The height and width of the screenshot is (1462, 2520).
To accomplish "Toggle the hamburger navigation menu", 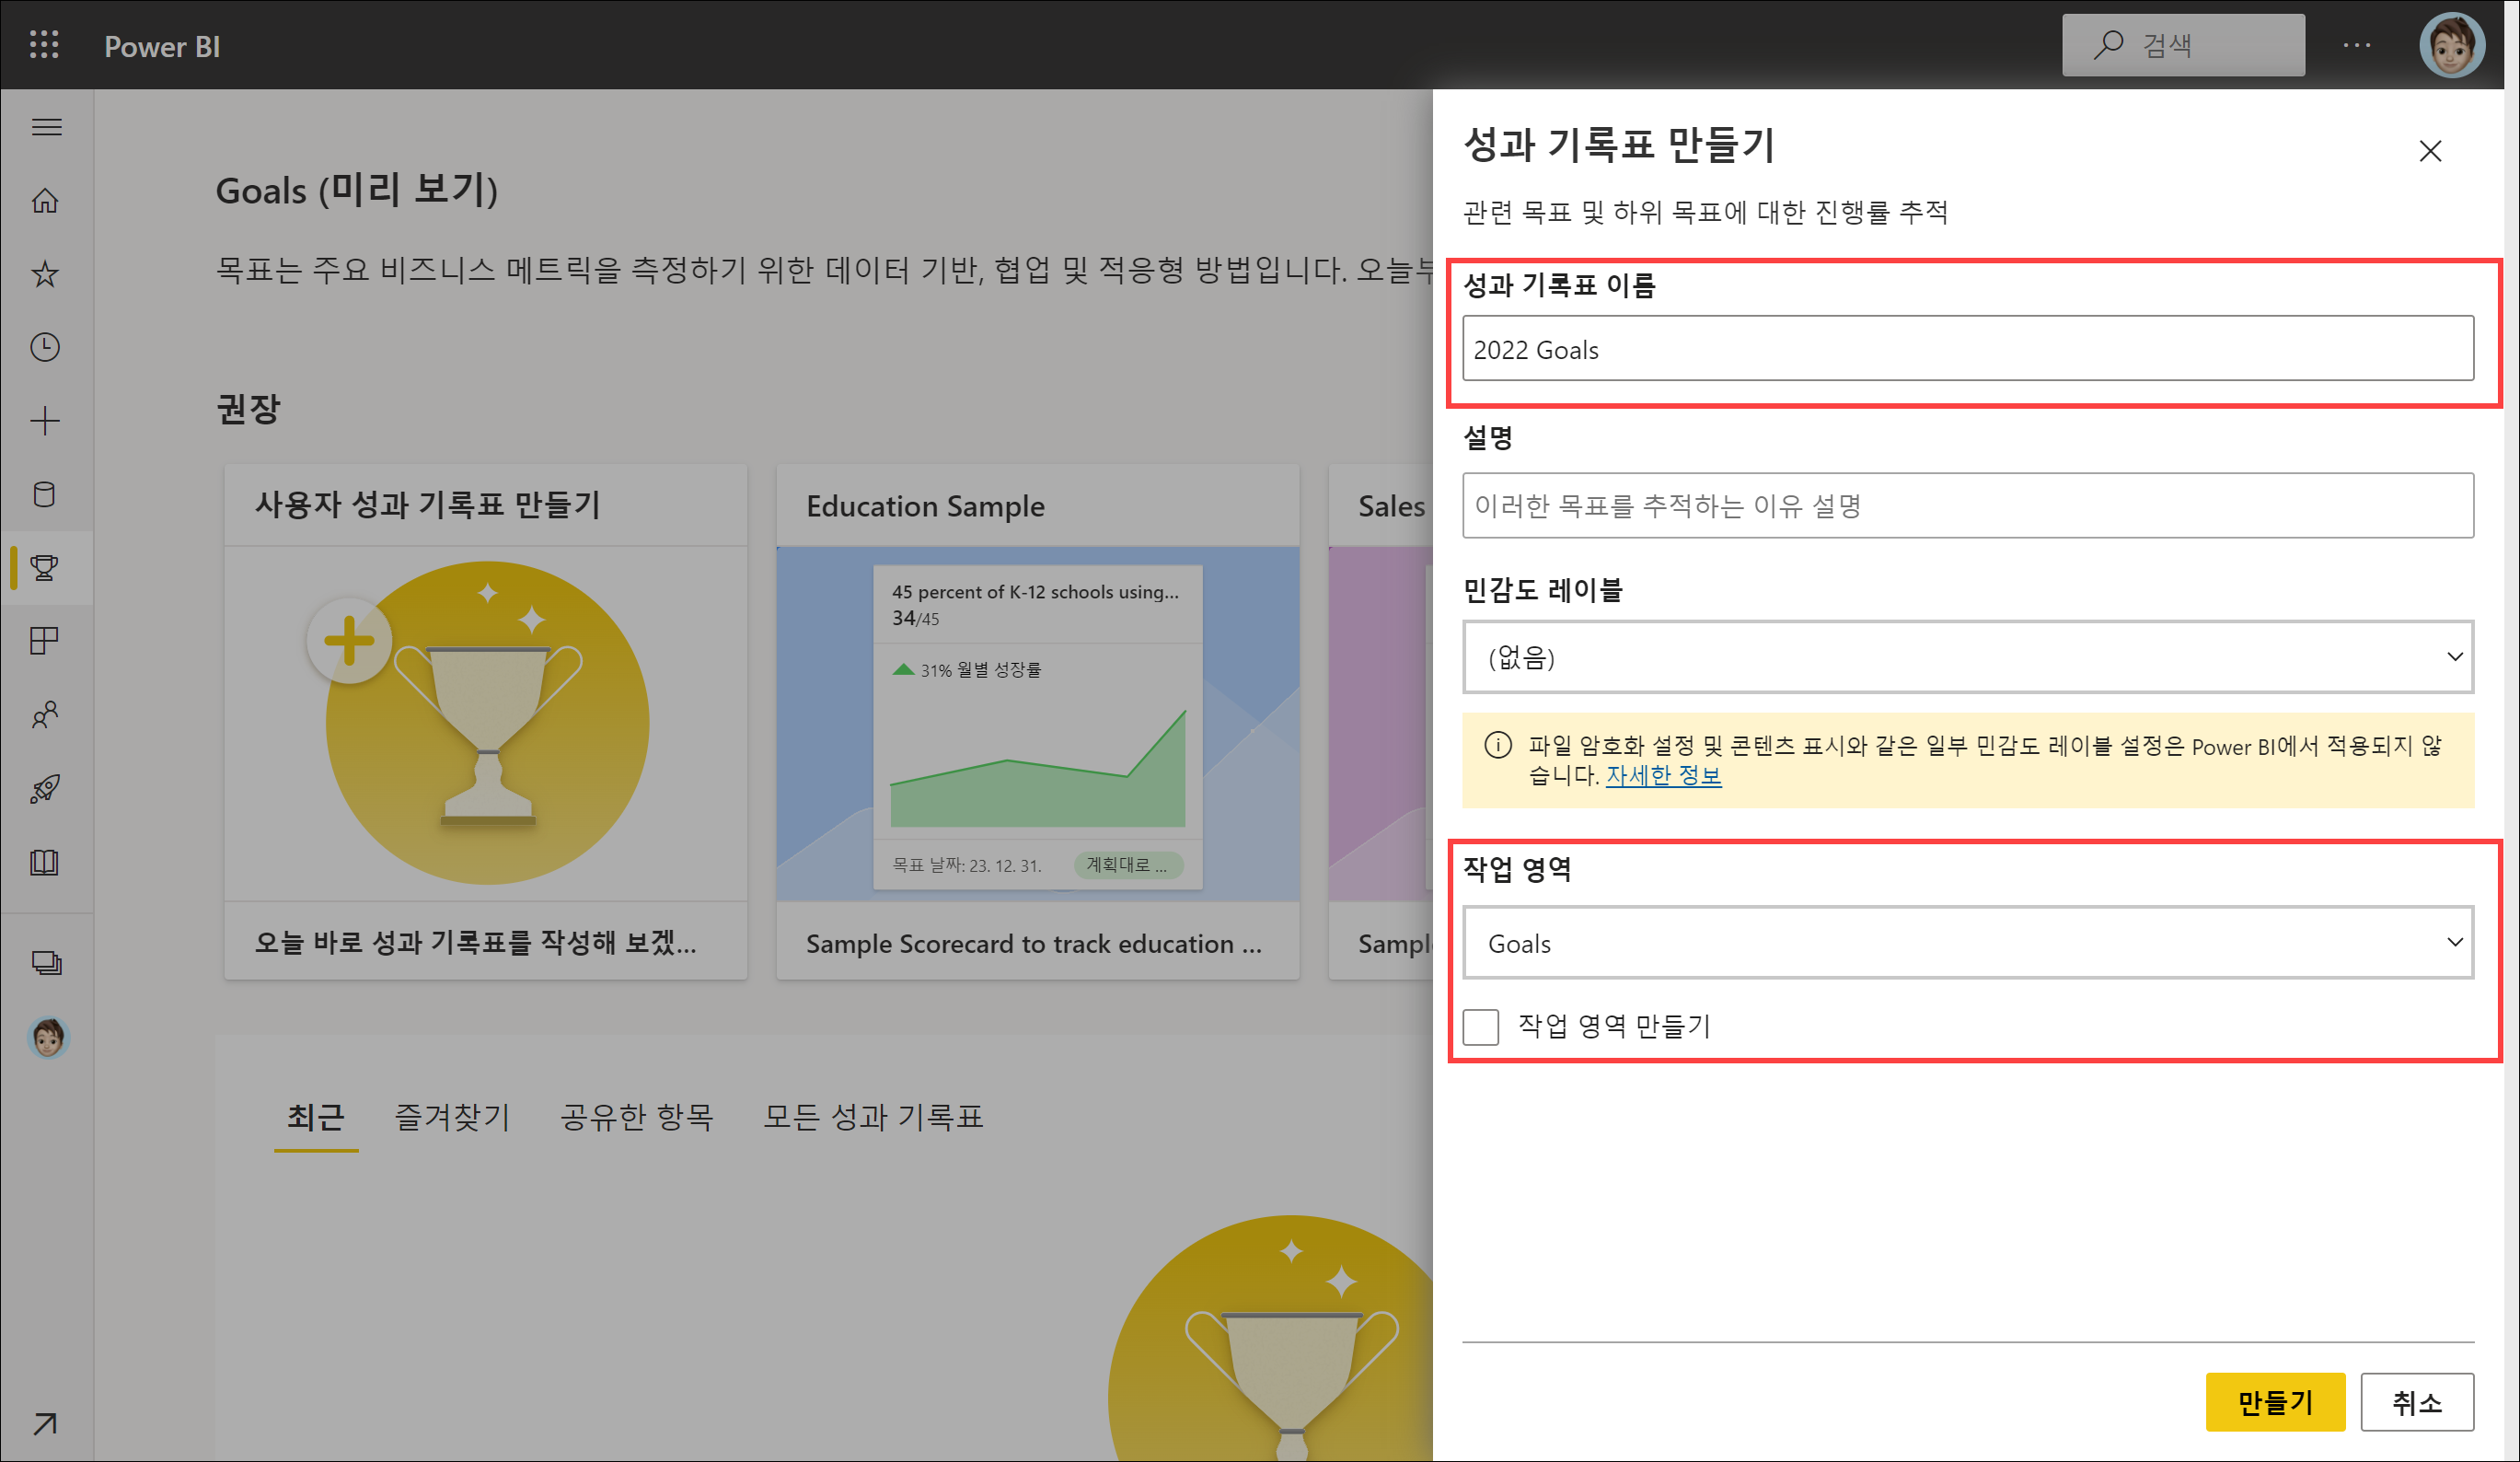I will 46,127.
